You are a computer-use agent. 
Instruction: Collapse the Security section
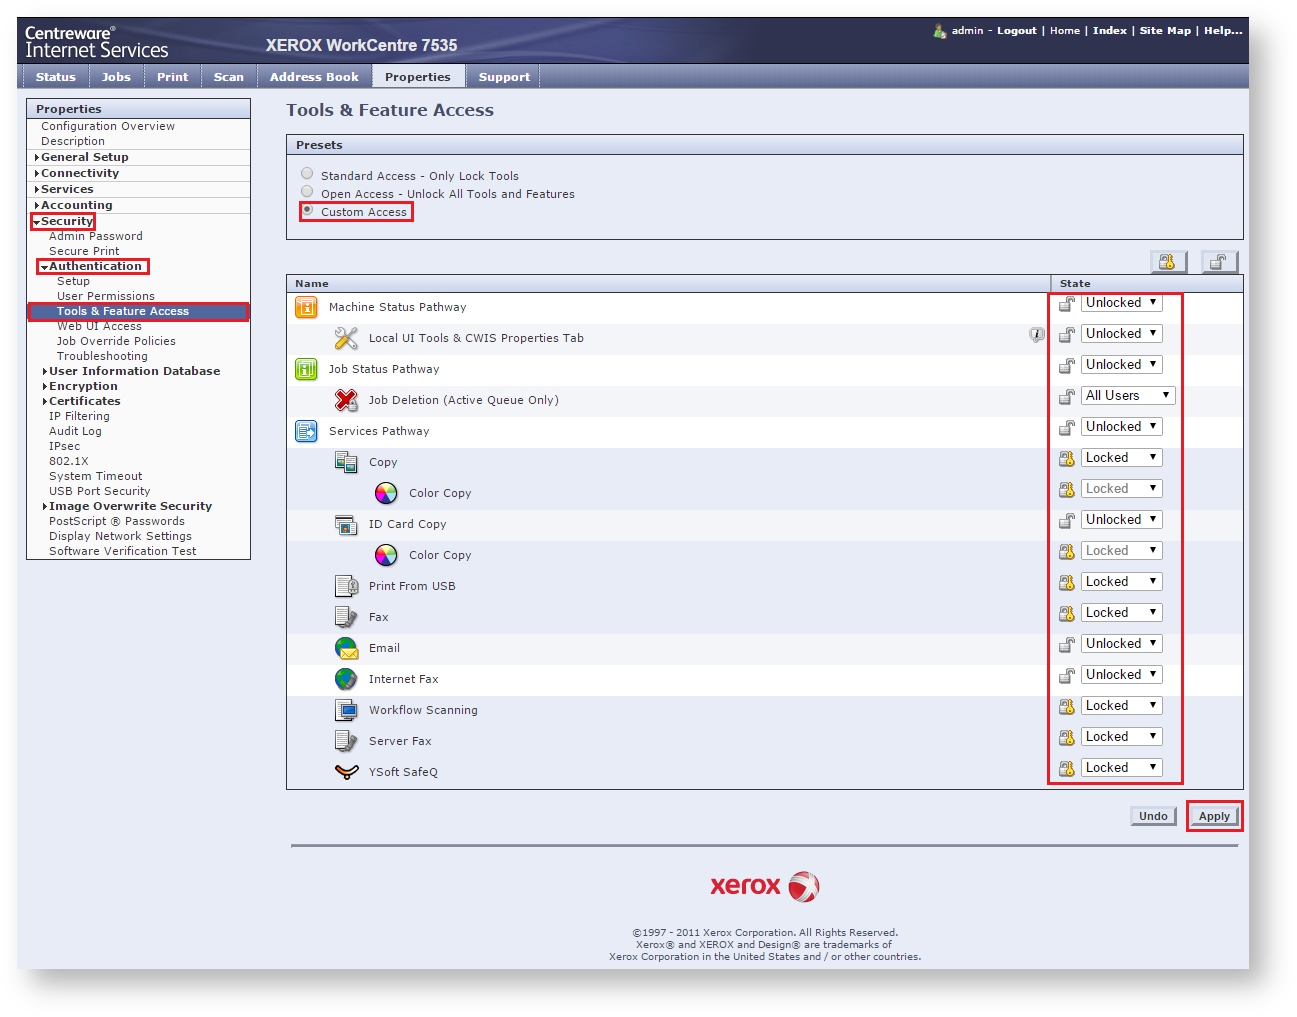(x=63, y=221)
